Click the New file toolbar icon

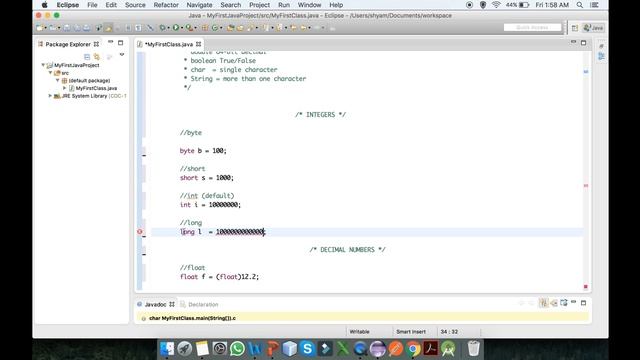point(39,28)
